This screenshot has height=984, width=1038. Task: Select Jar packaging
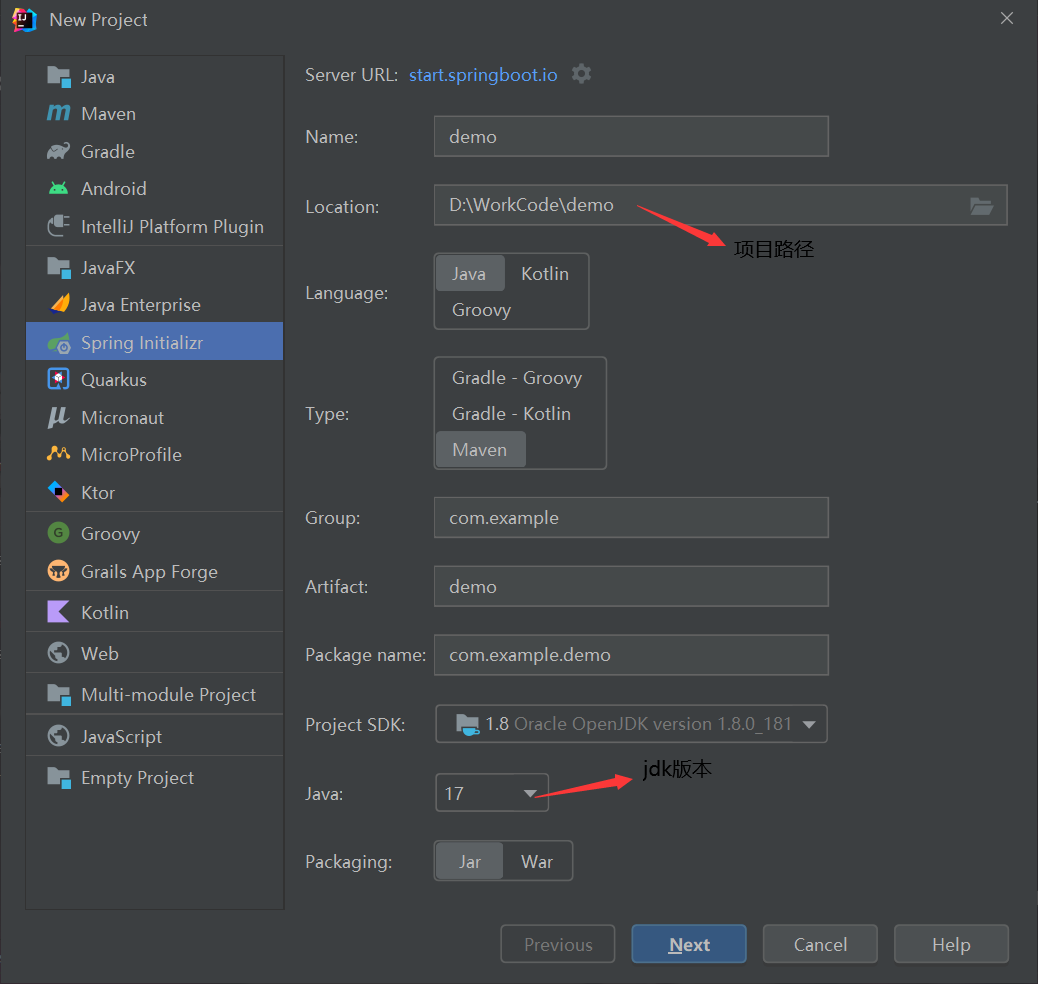[469, 861]
